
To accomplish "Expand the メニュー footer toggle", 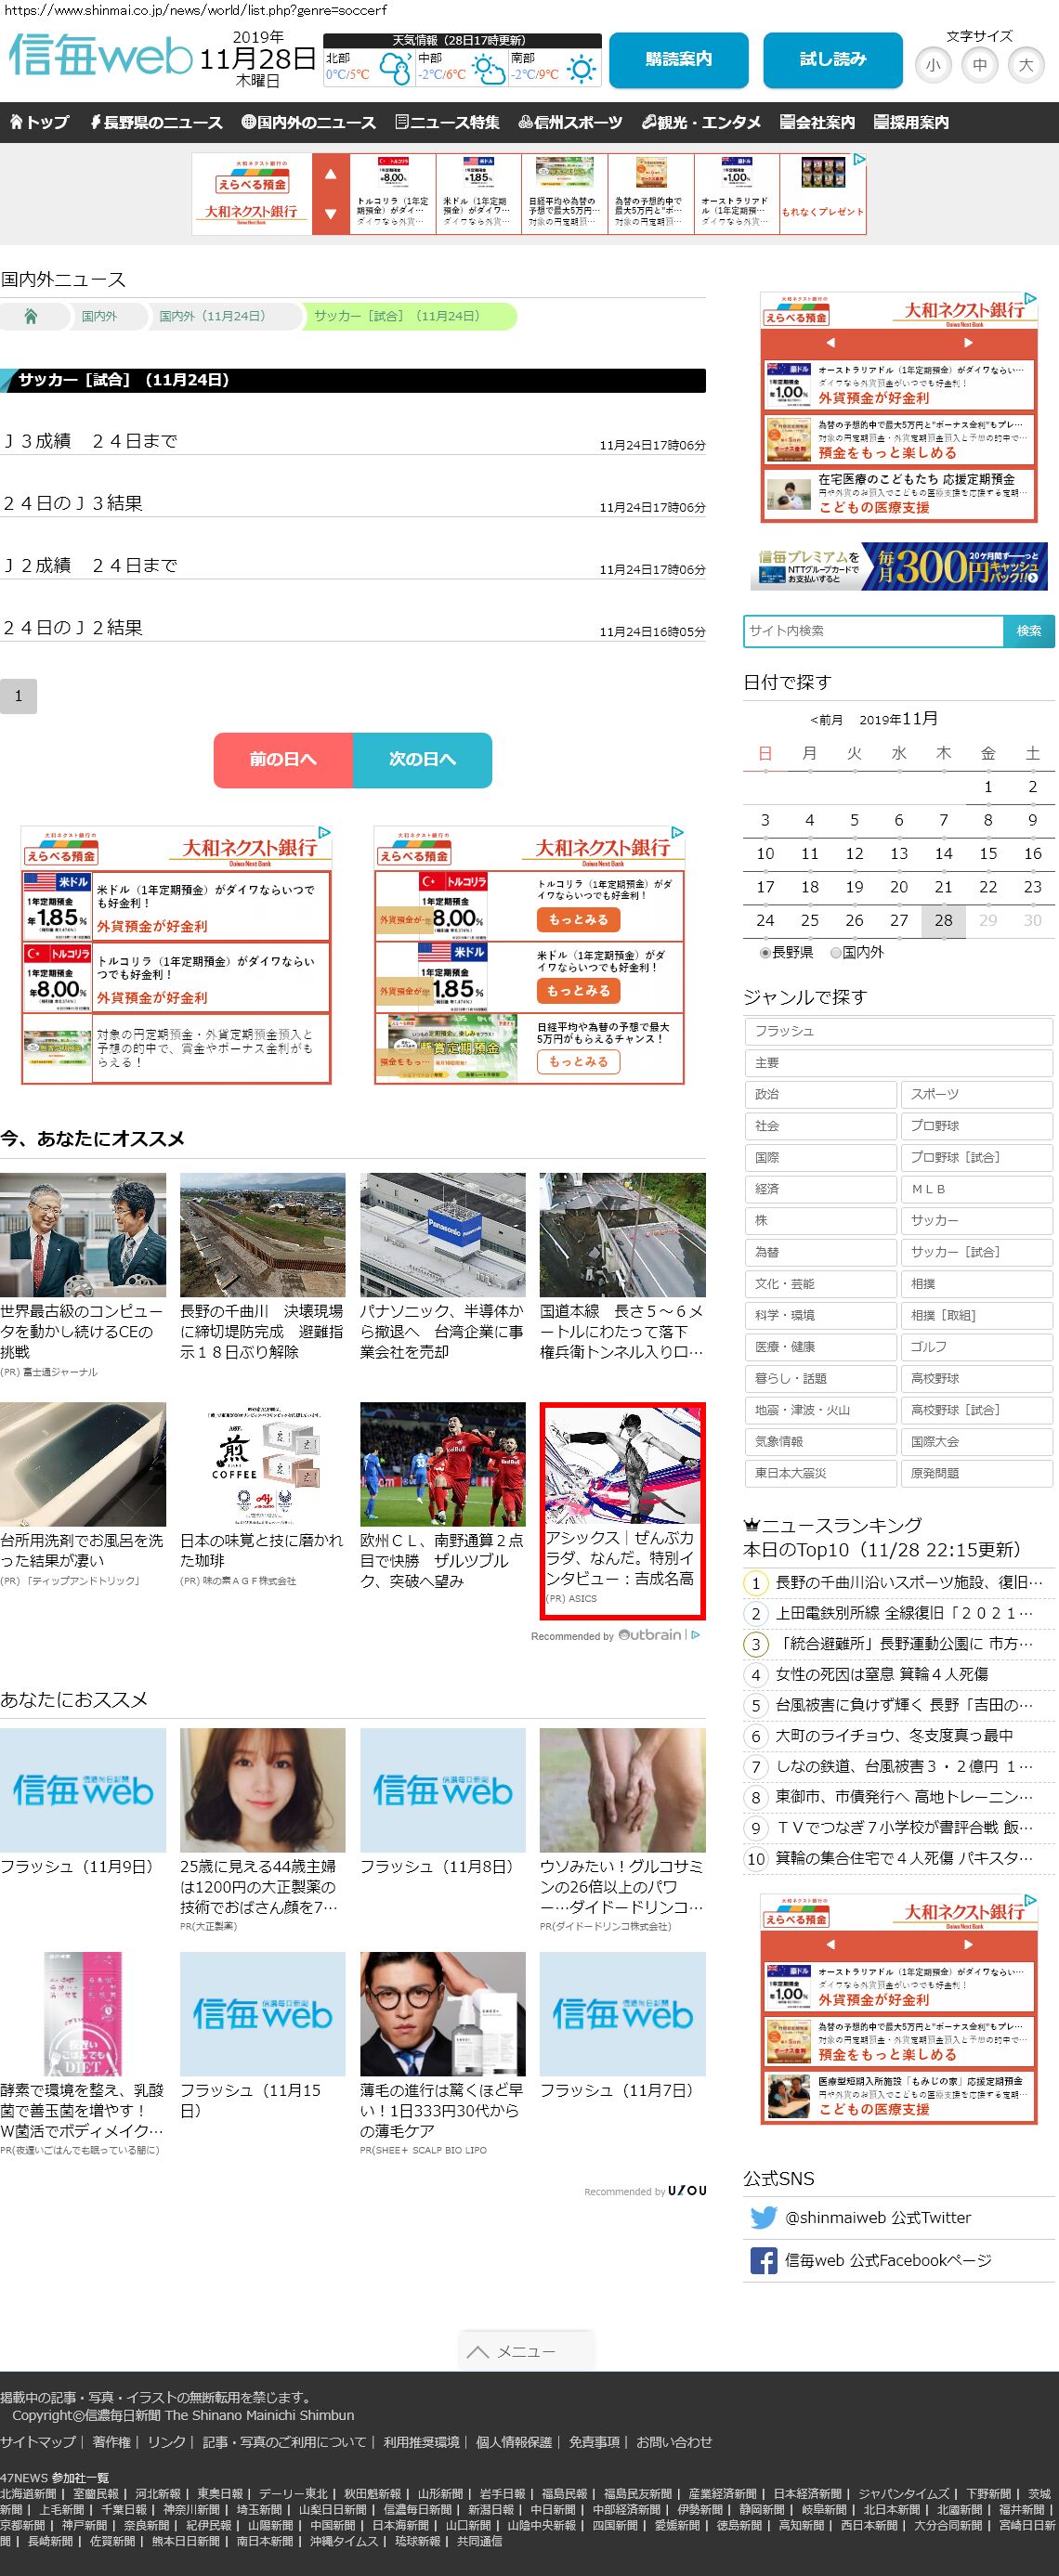I will [x=526, y=2351].
